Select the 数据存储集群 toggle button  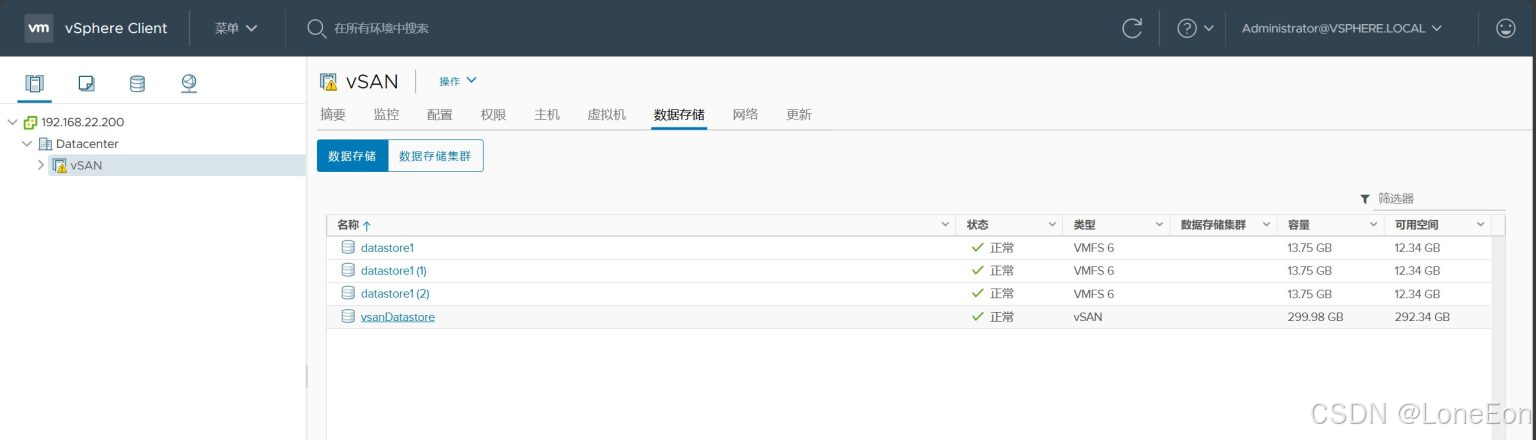pyautogui.click(x=436, y=156)
